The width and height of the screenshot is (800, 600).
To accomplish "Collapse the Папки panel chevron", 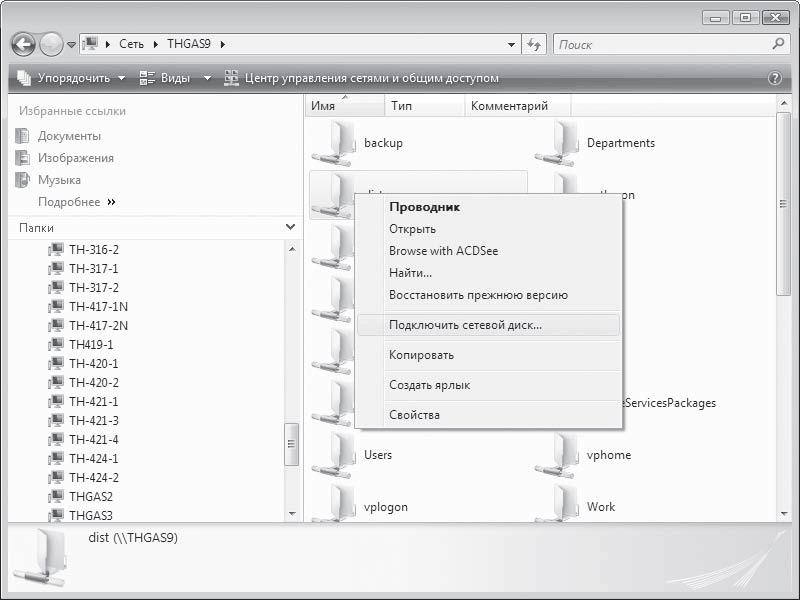I will point(290,227).
